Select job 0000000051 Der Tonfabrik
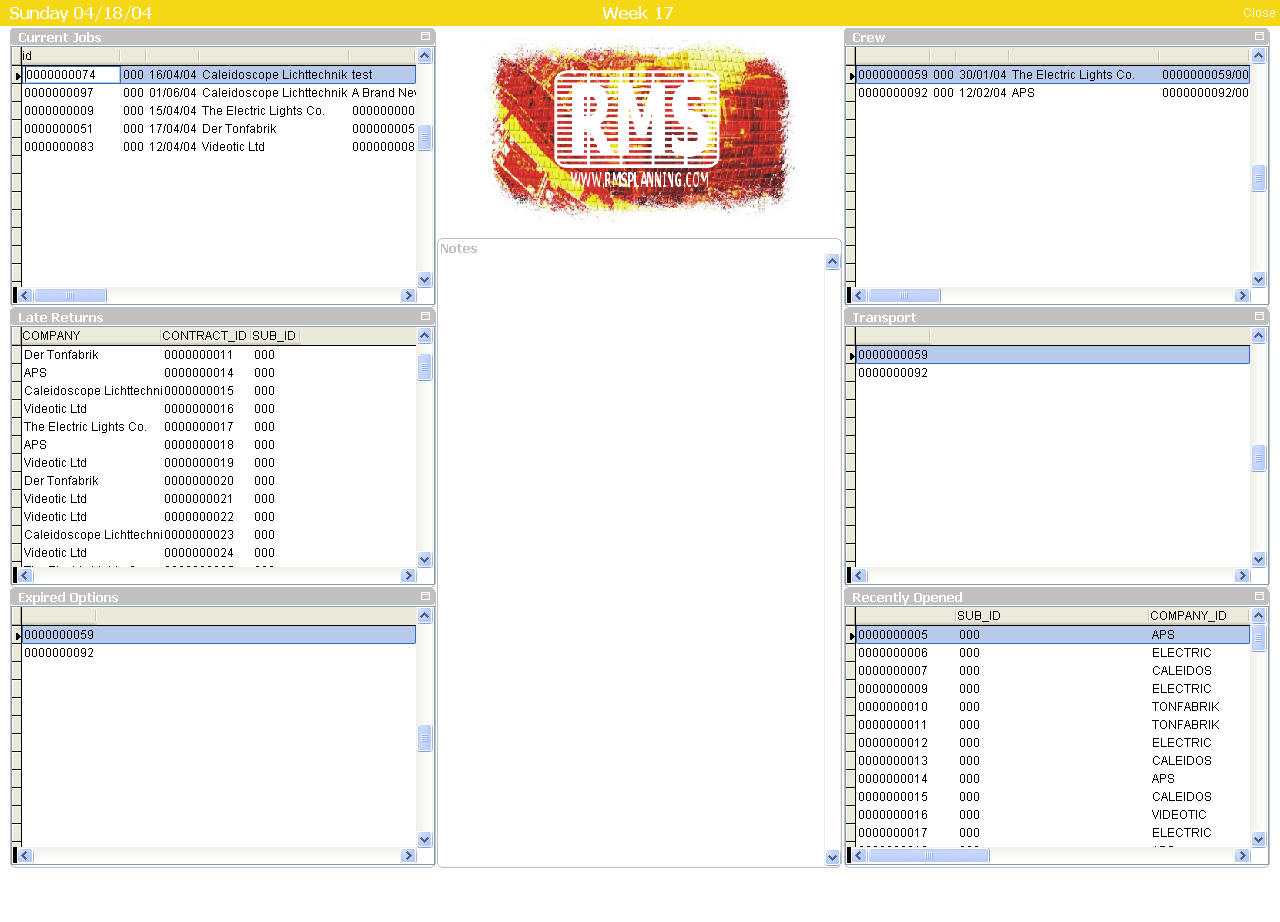Image resolution: width=1280 pixels, height=922 pixels. [x=219, y=129]
